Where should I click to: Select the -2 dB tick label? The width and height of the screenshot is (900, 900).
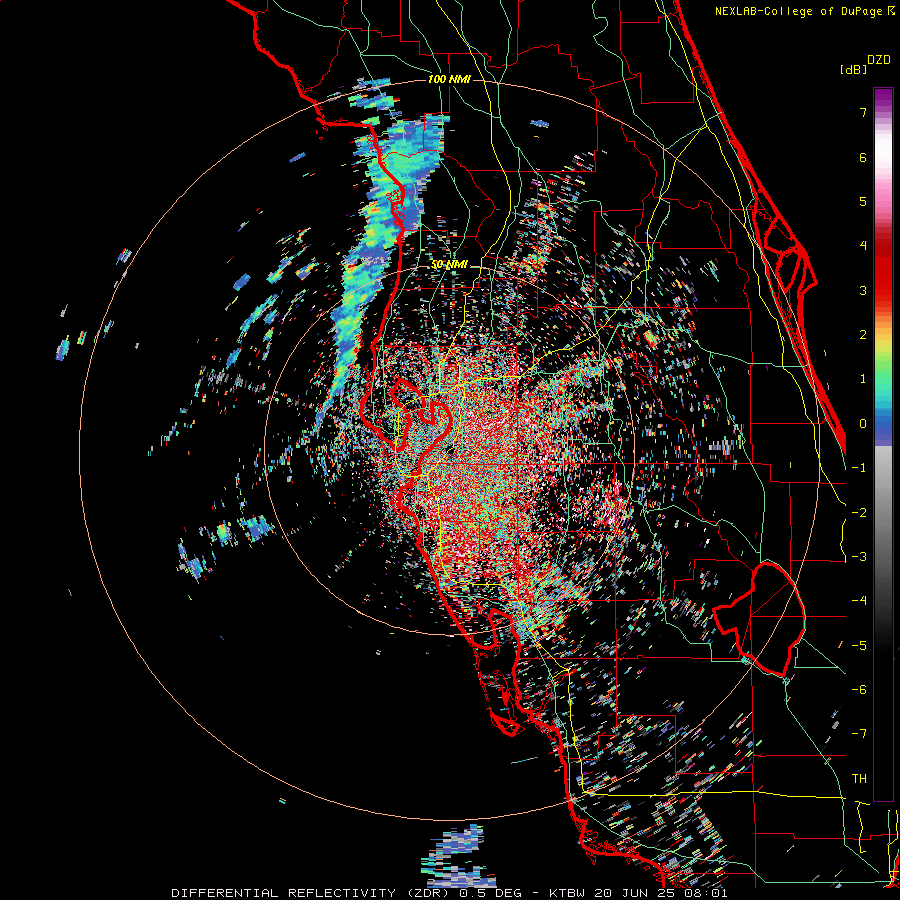tap(859, 513)
